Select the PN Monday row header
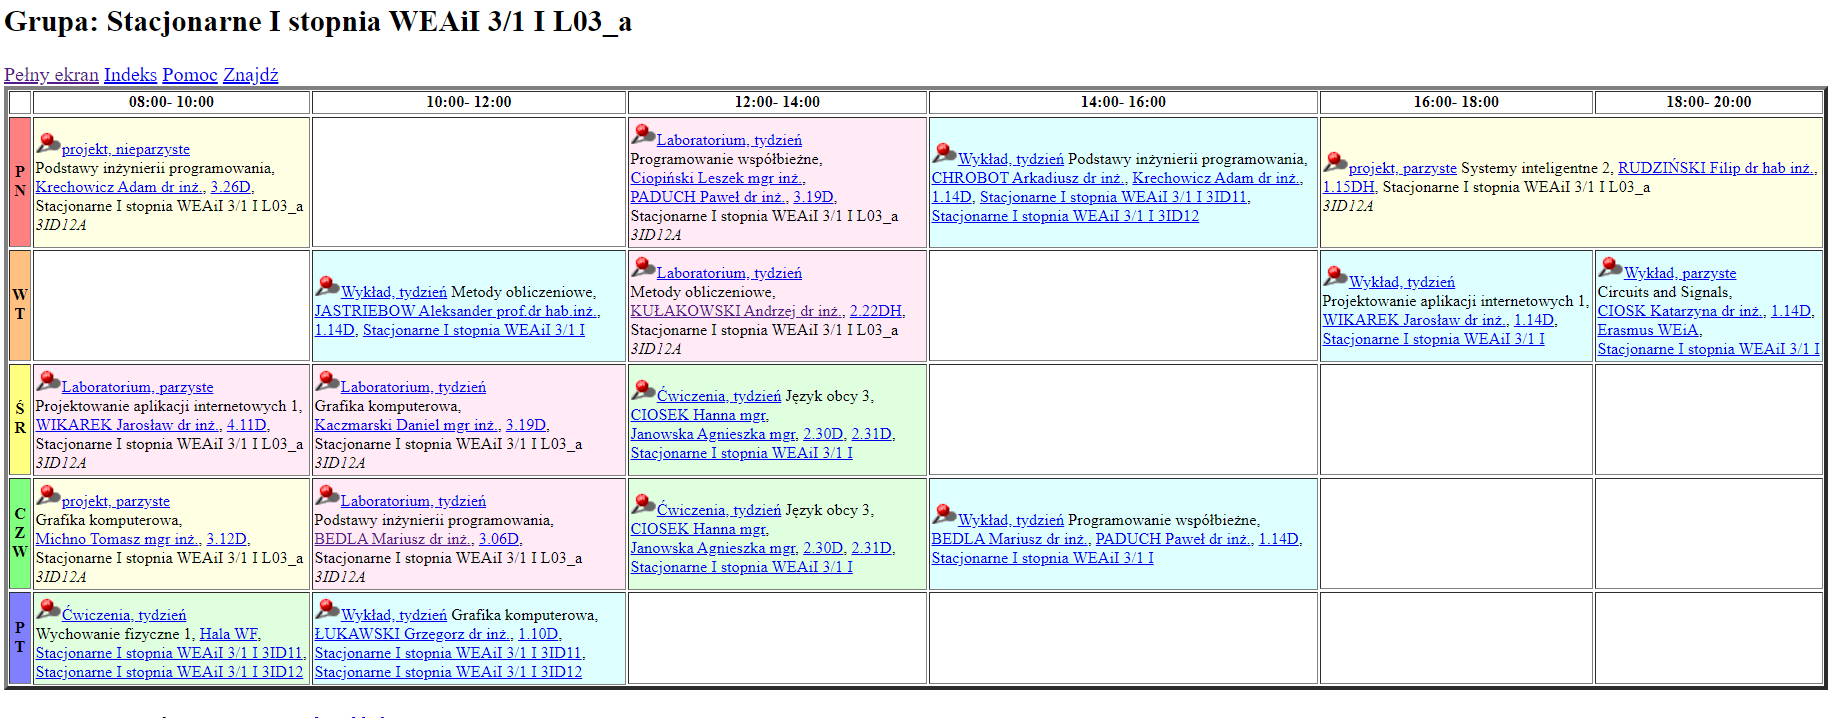The width and height of the screenshot is (1836, 718). pyautogui.click(x=20, y=182)
